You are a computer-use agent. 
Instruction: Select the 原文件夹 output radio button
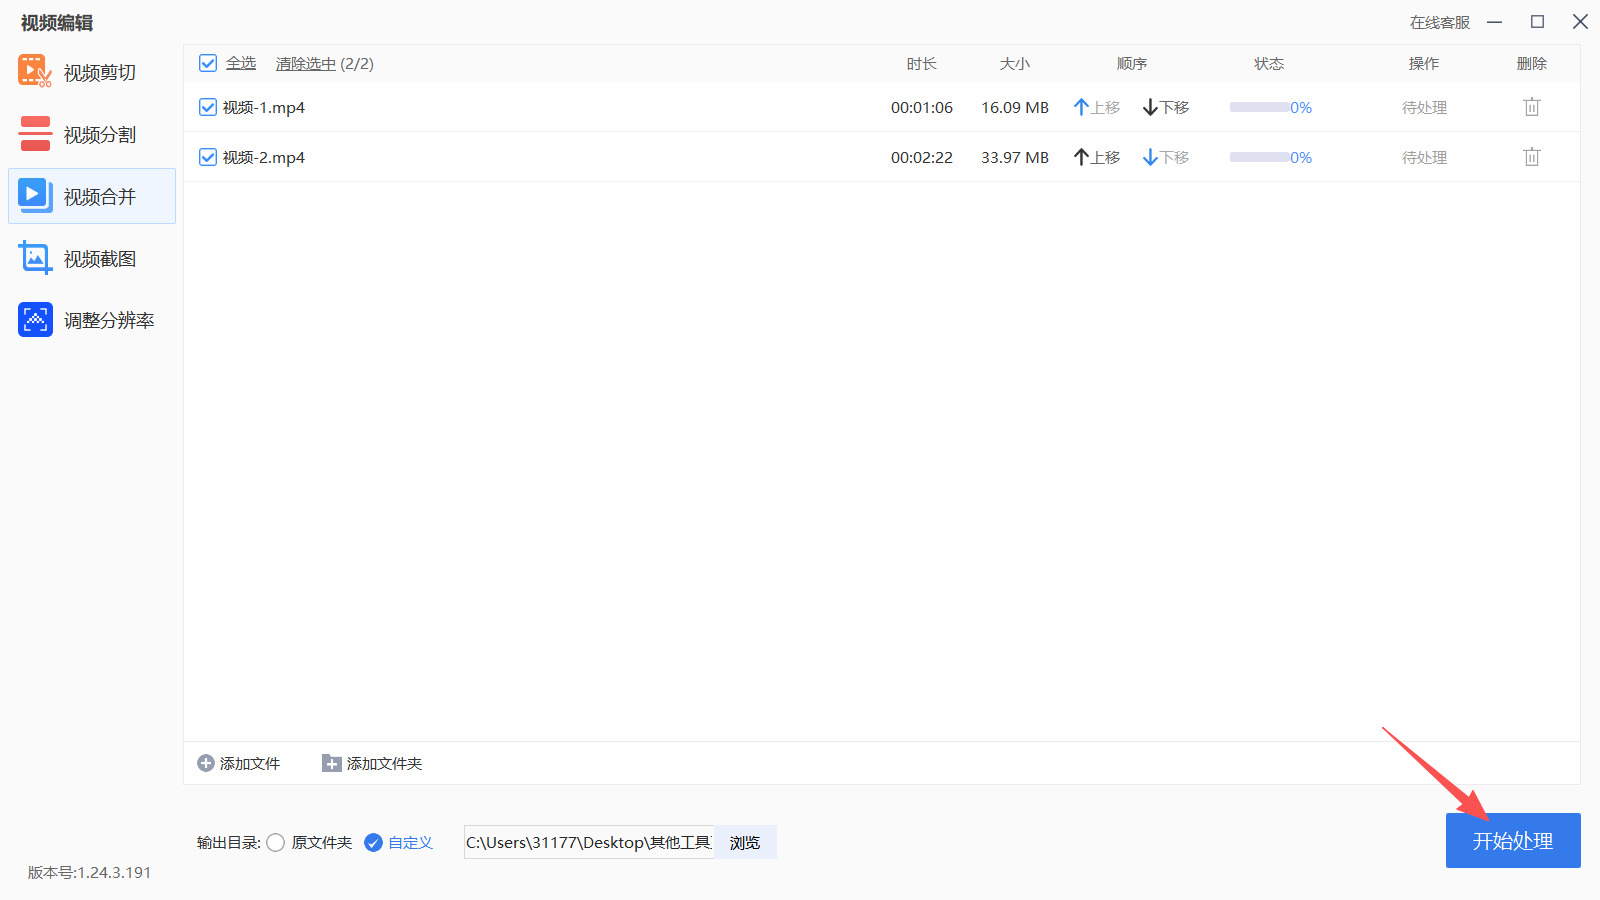(x=276, y=843)
